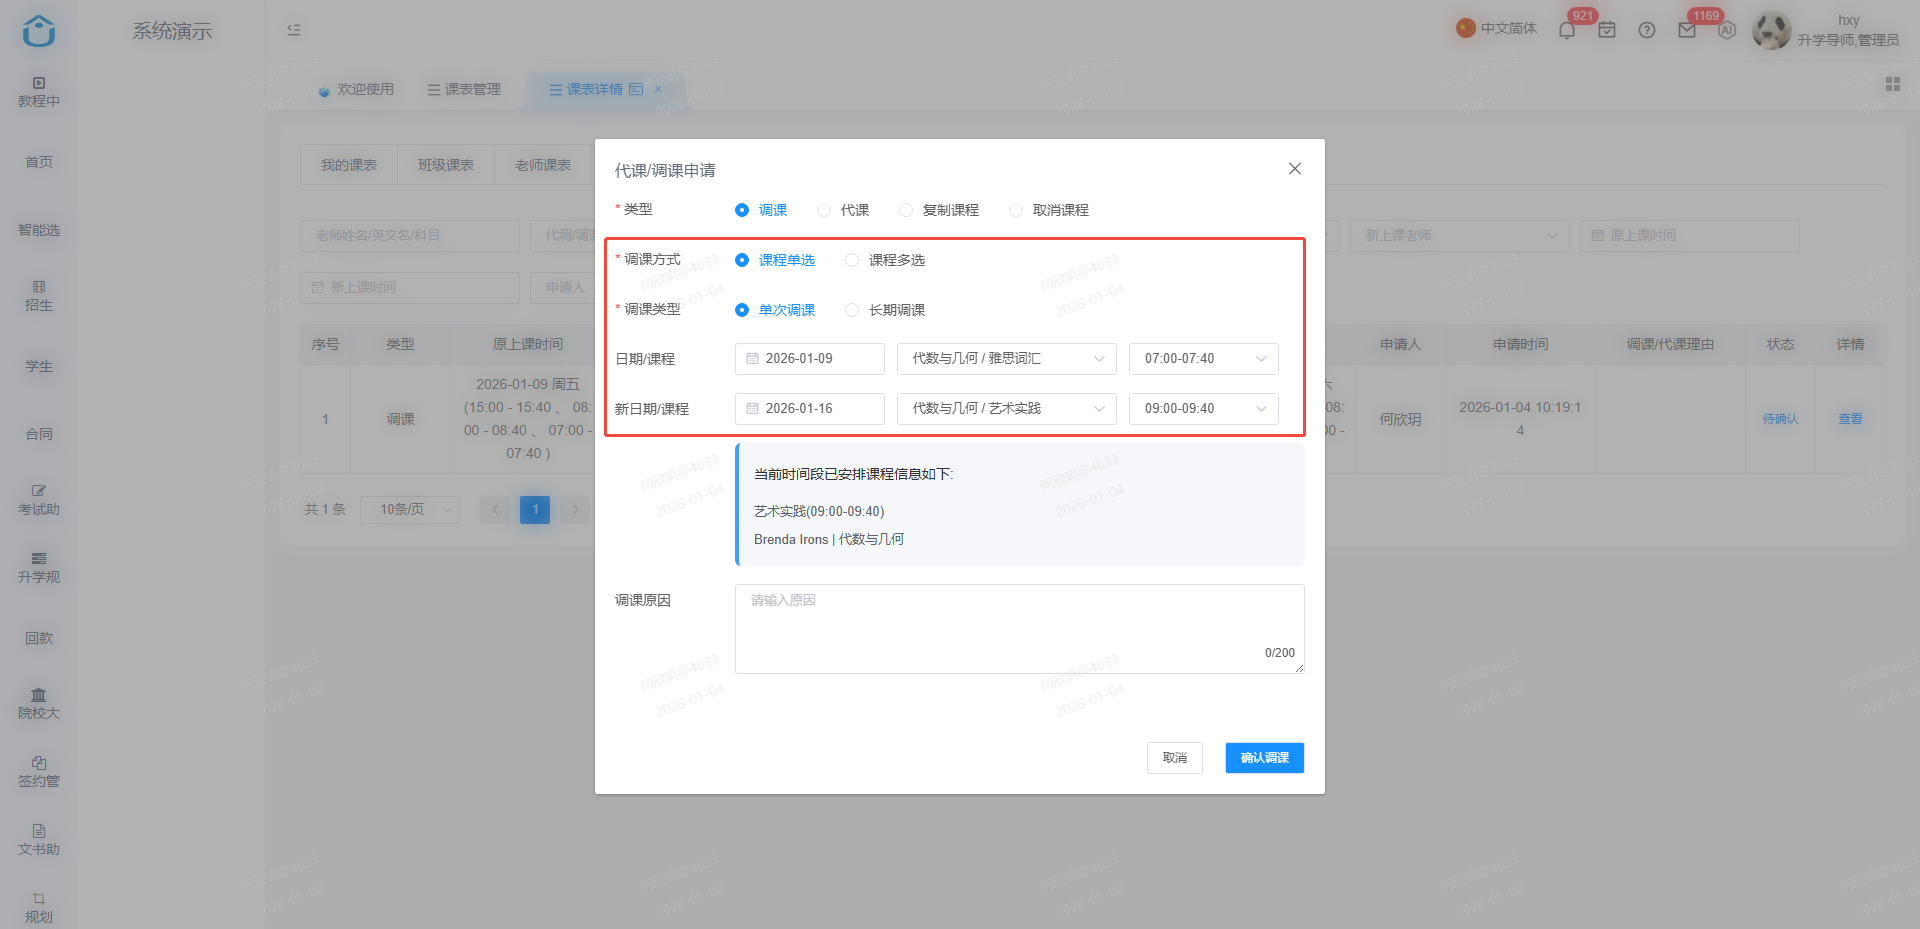The height and width of the screenshot is (929, 1920).
Task: Open the calendar icon in top bar
Action: pos(1607,30)
